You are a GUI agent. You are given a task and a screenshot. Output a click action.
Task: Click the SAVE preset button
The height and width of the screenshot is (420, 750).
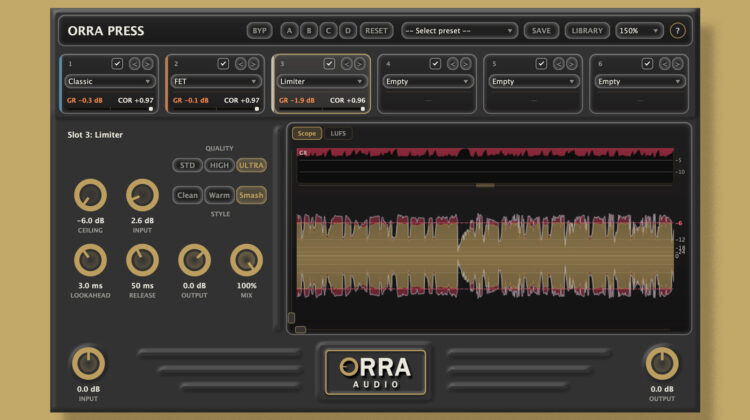click(541, 31)
